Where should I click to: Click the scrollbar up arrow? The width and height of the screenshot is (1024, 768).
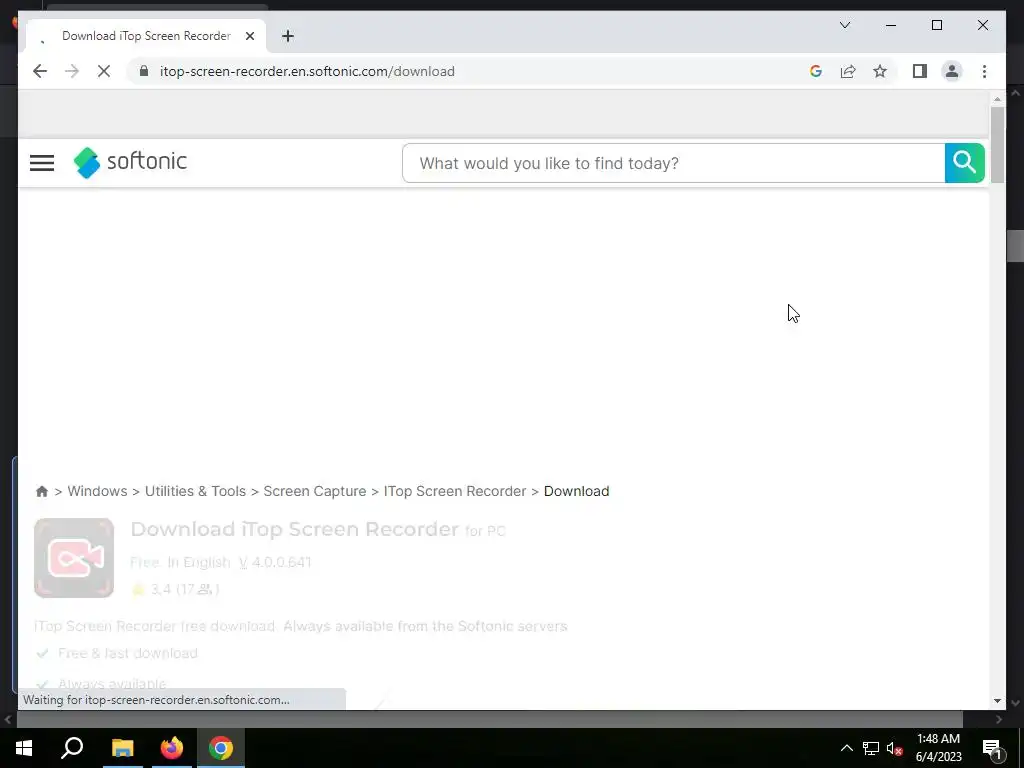[997, 99]
